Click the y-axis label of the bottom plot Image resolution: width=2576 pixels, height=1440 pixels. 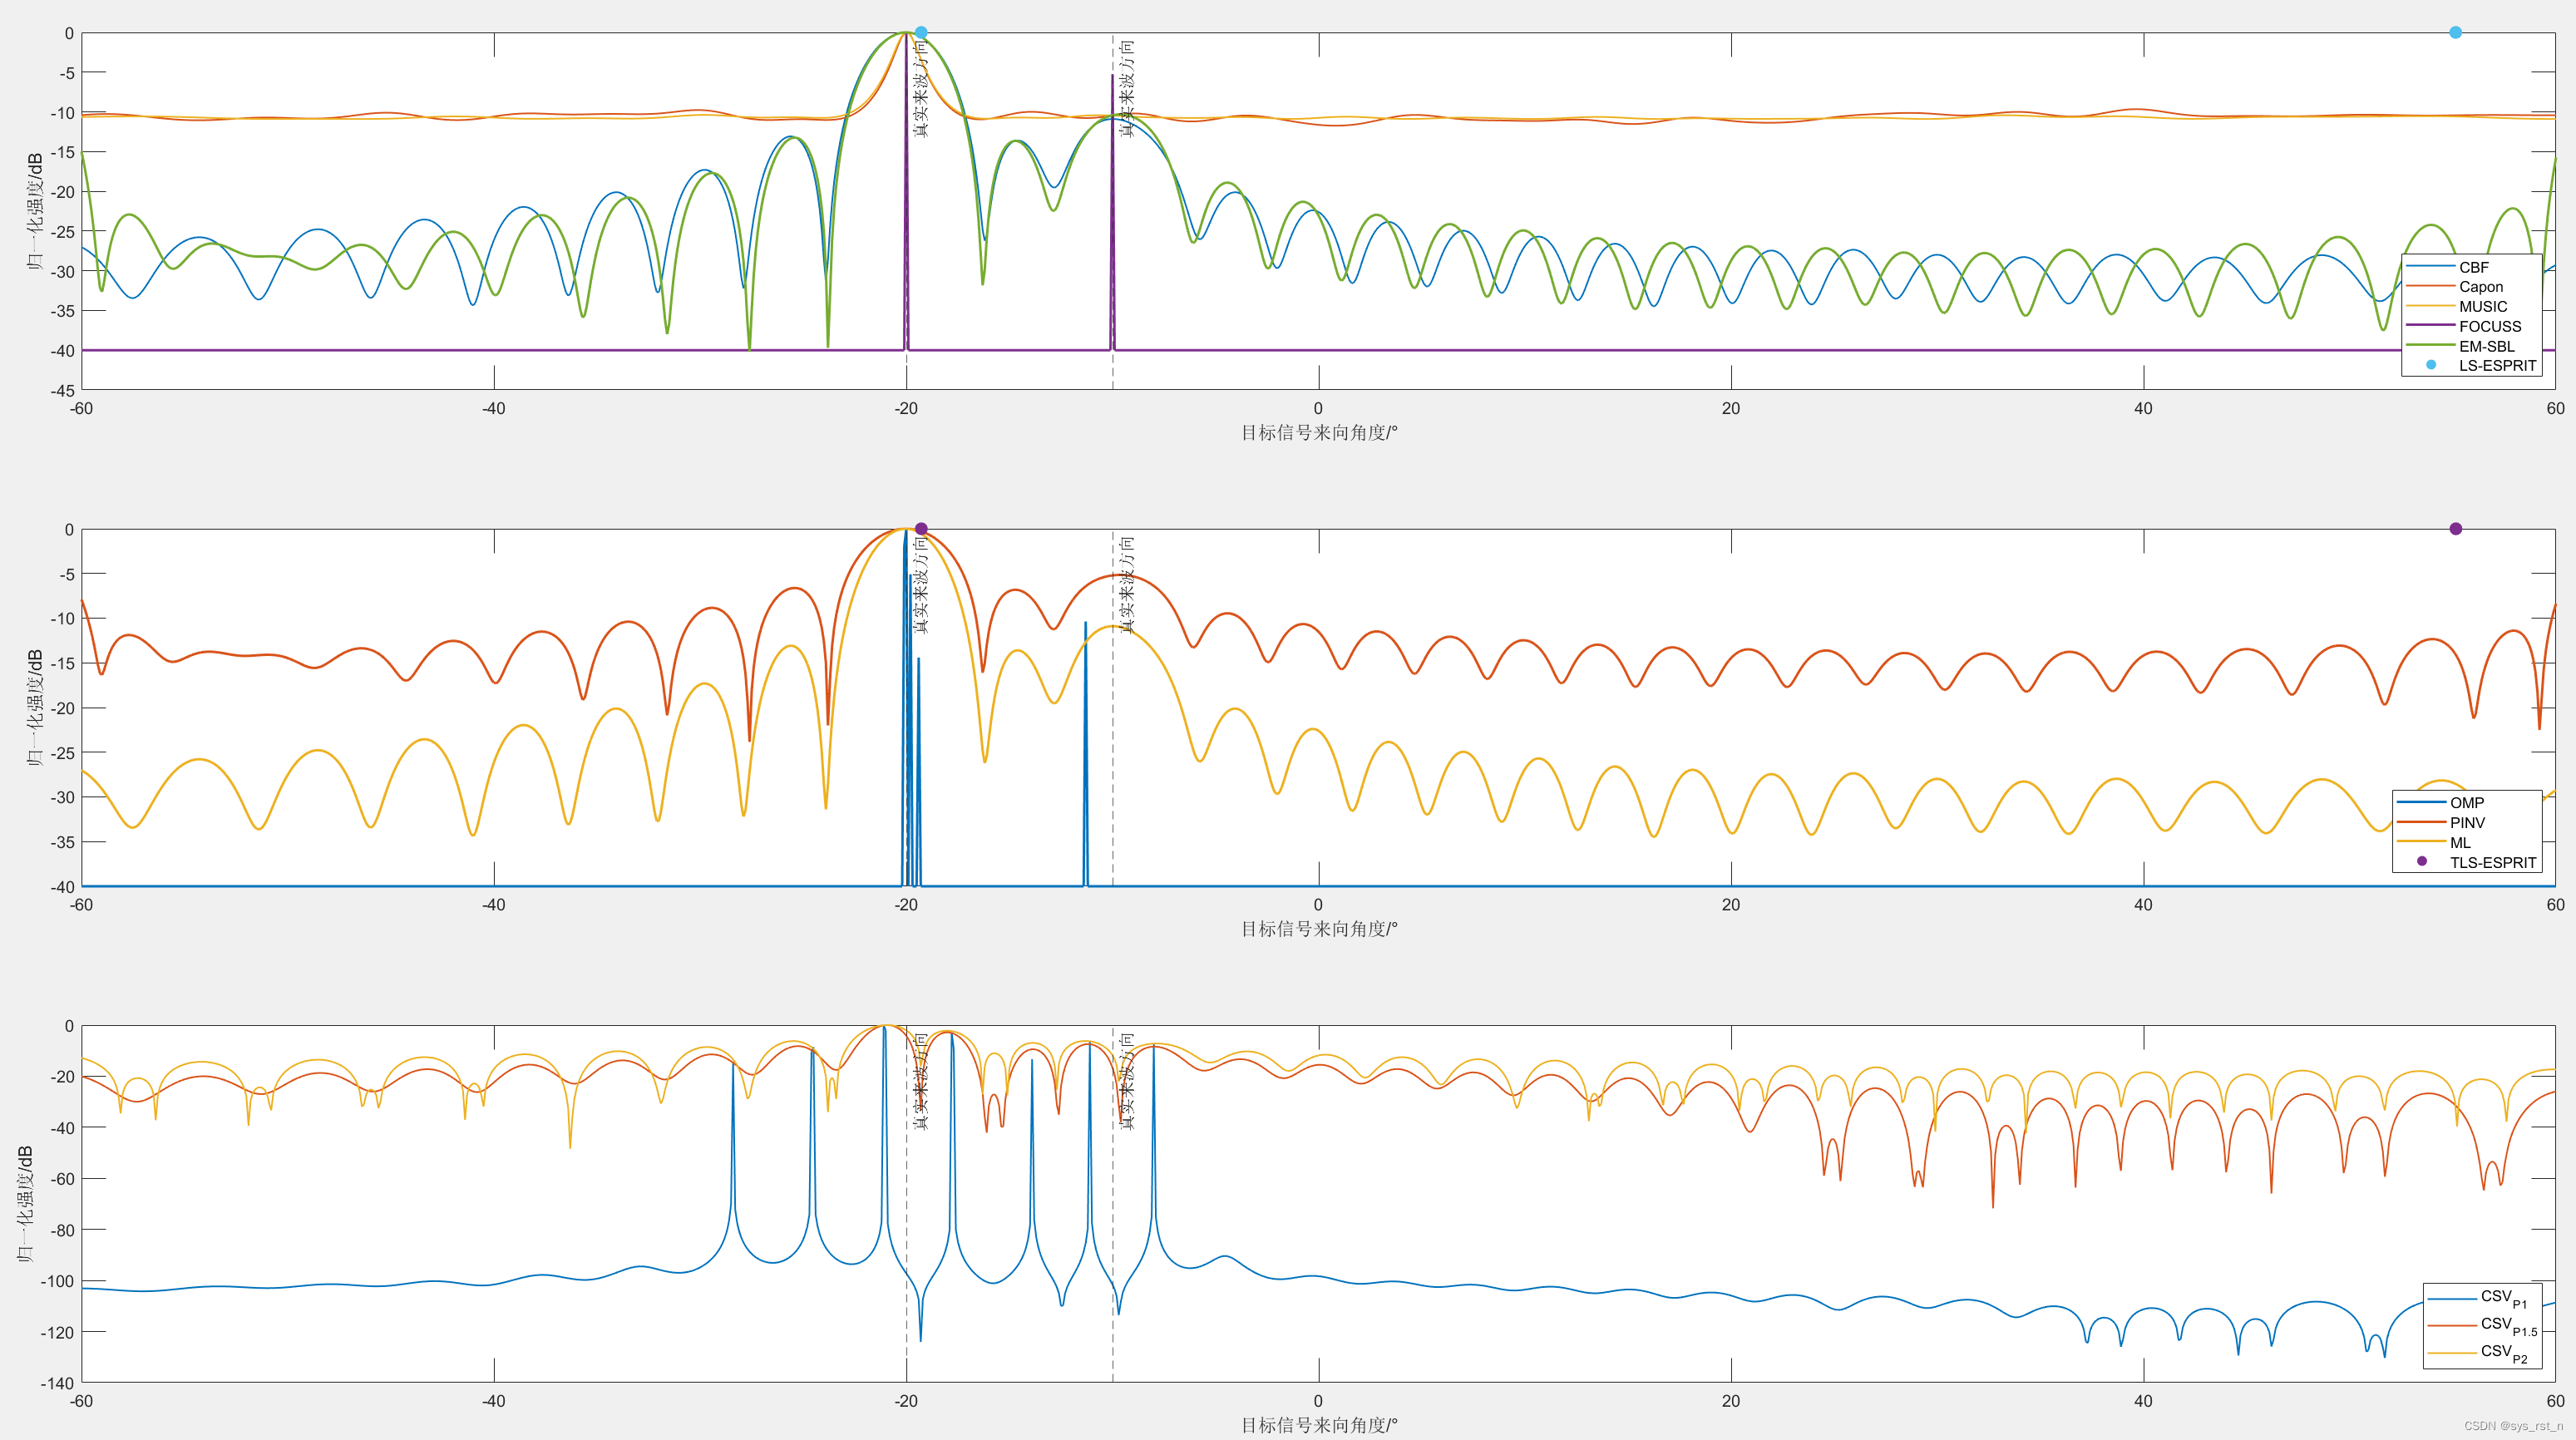click(26, 1203)
